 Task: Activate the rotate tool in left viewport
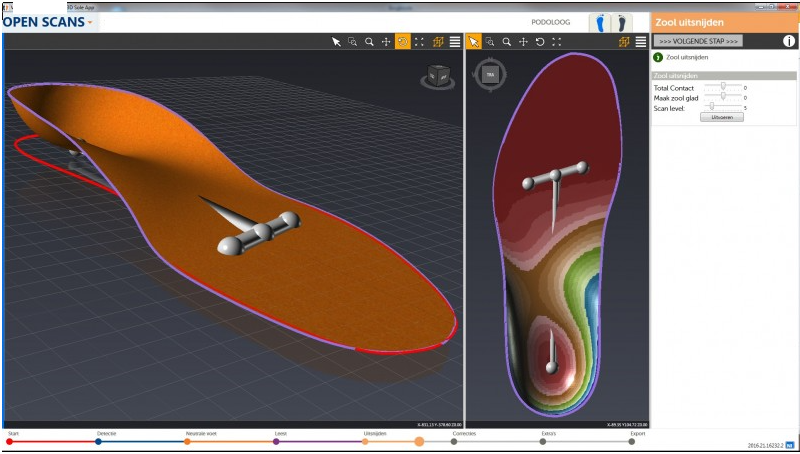(403, 42)
